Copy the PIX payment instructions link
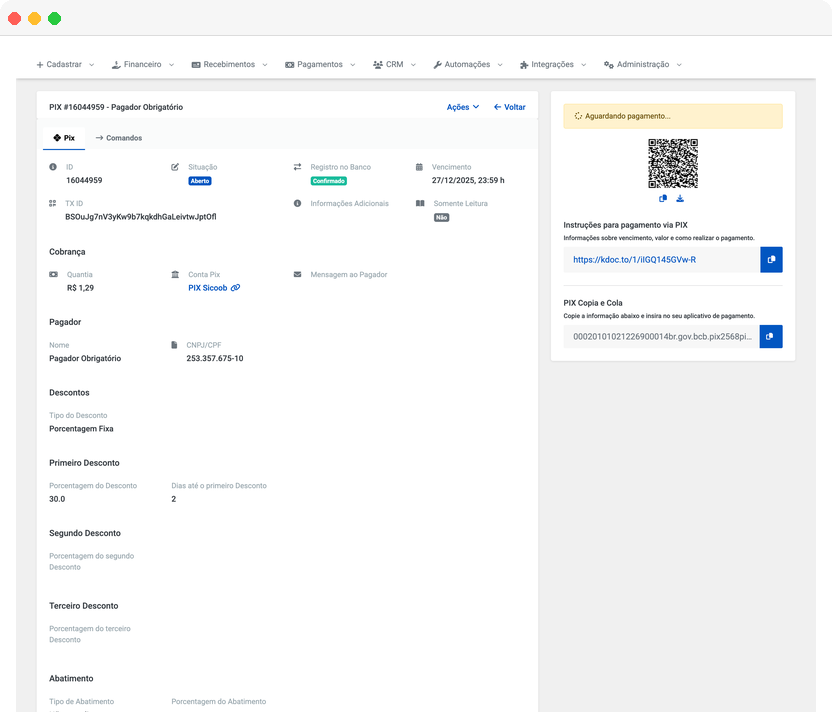This screenshot has width=832, height=728. tap(770, 260)
